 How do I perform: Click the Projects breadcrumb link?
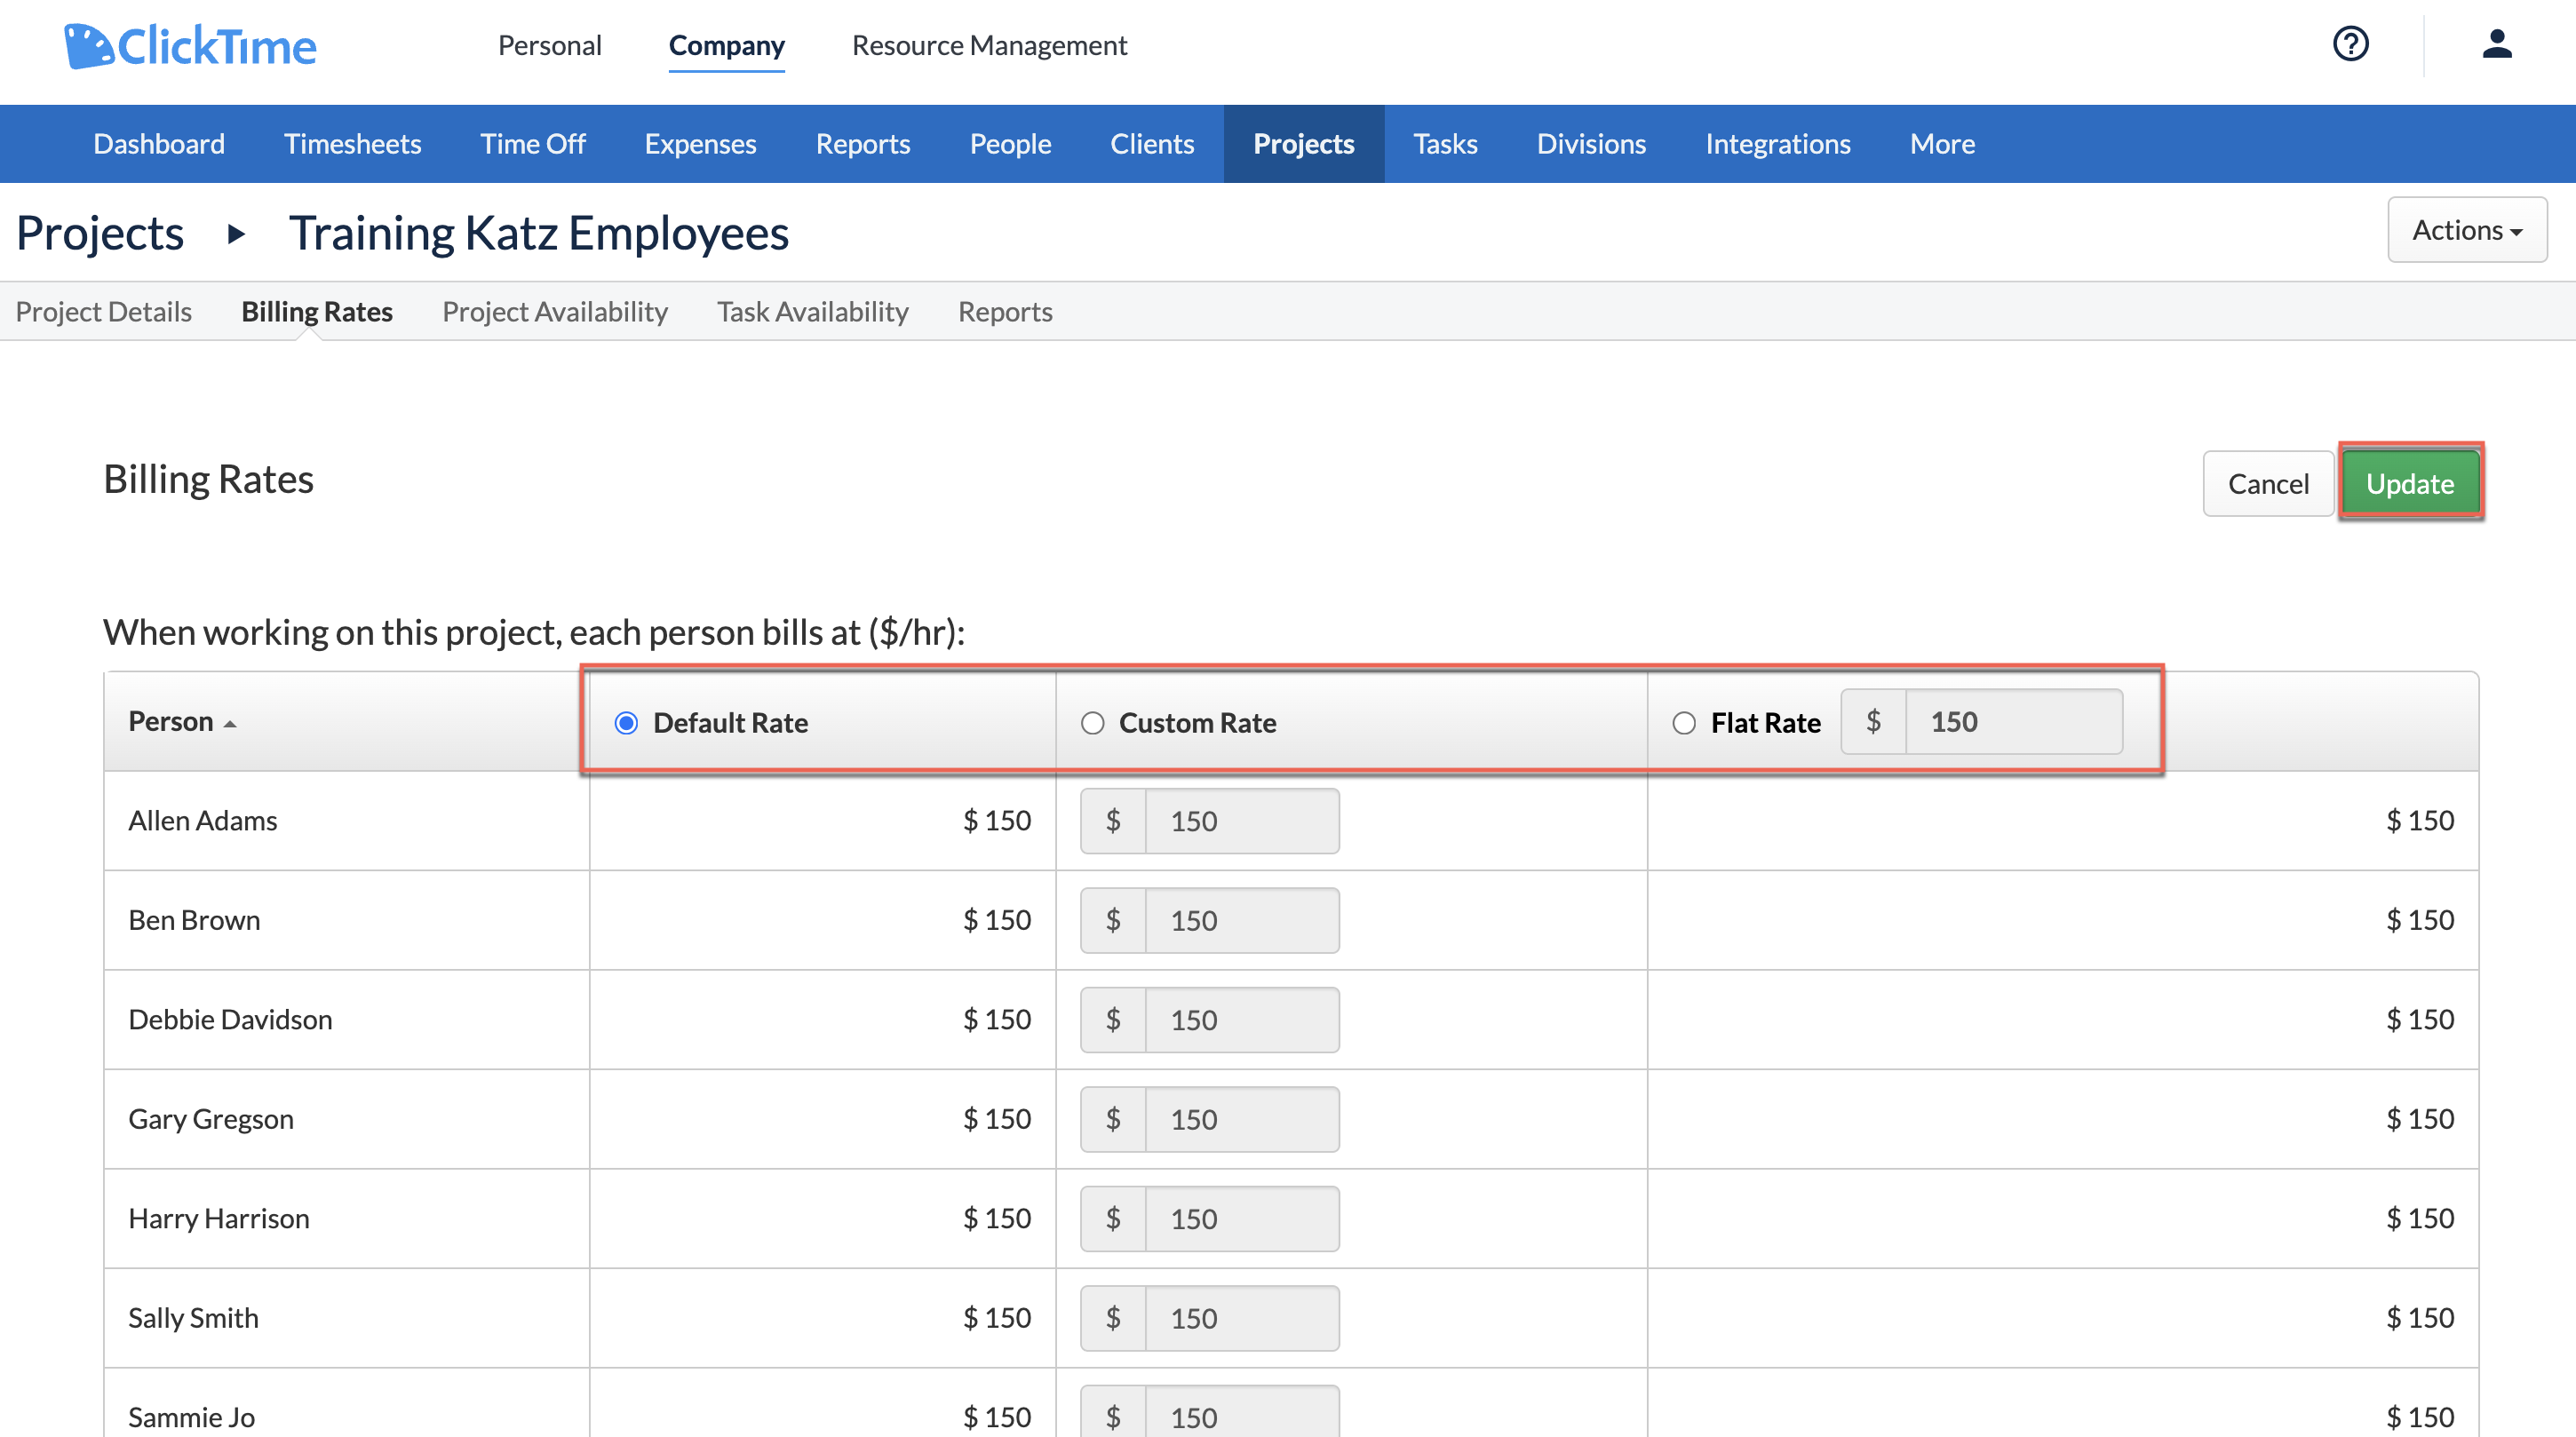pos(100,234)
